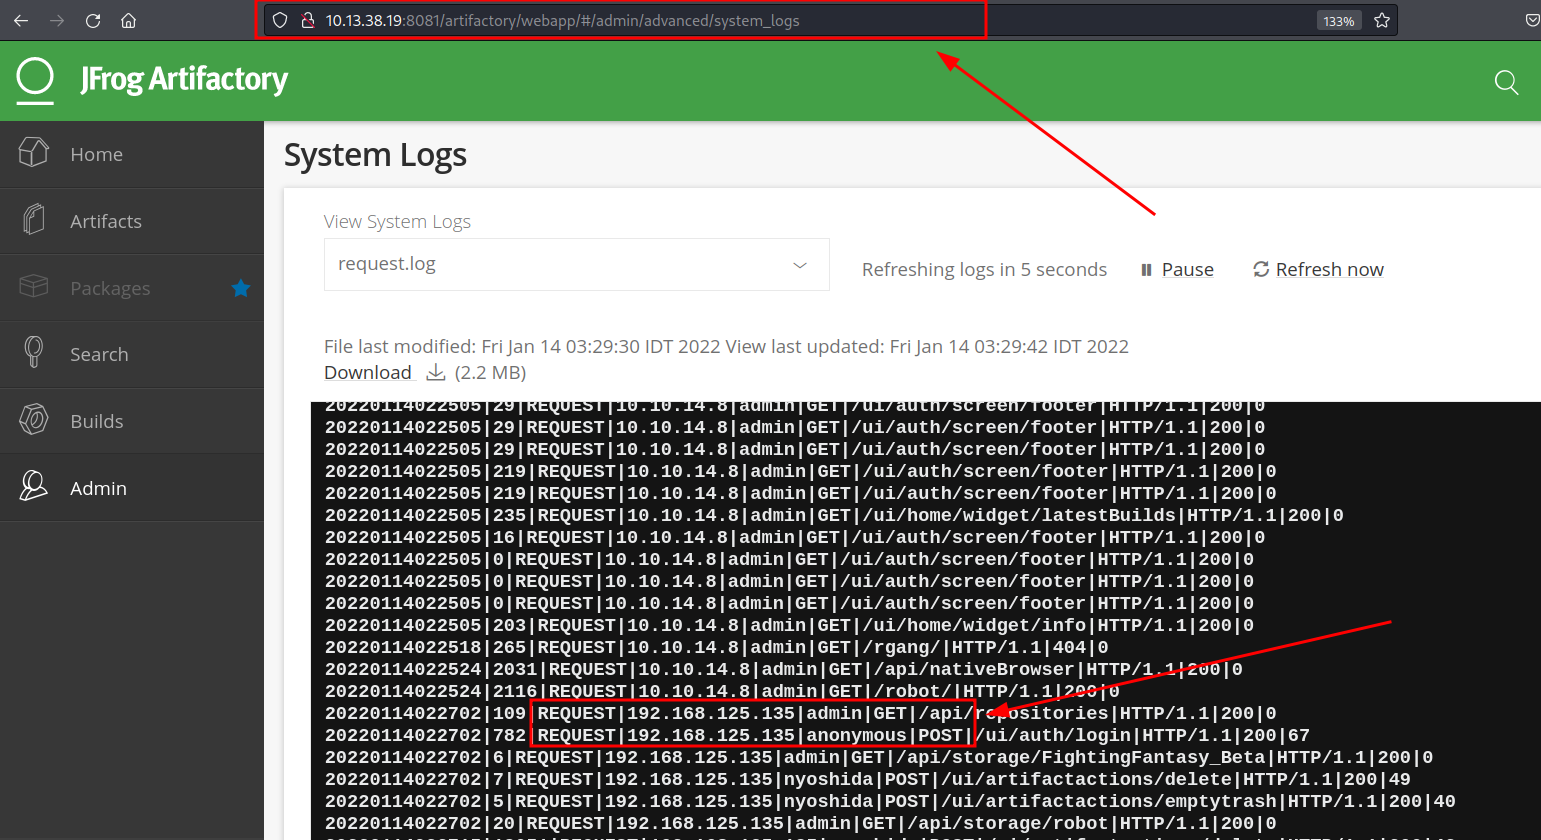Image resolution: width=1541 pixels, height=840 pixels.
Task: Click the 133% zoom level badge
Action: pyautogui.click(x=1339, y=21)
